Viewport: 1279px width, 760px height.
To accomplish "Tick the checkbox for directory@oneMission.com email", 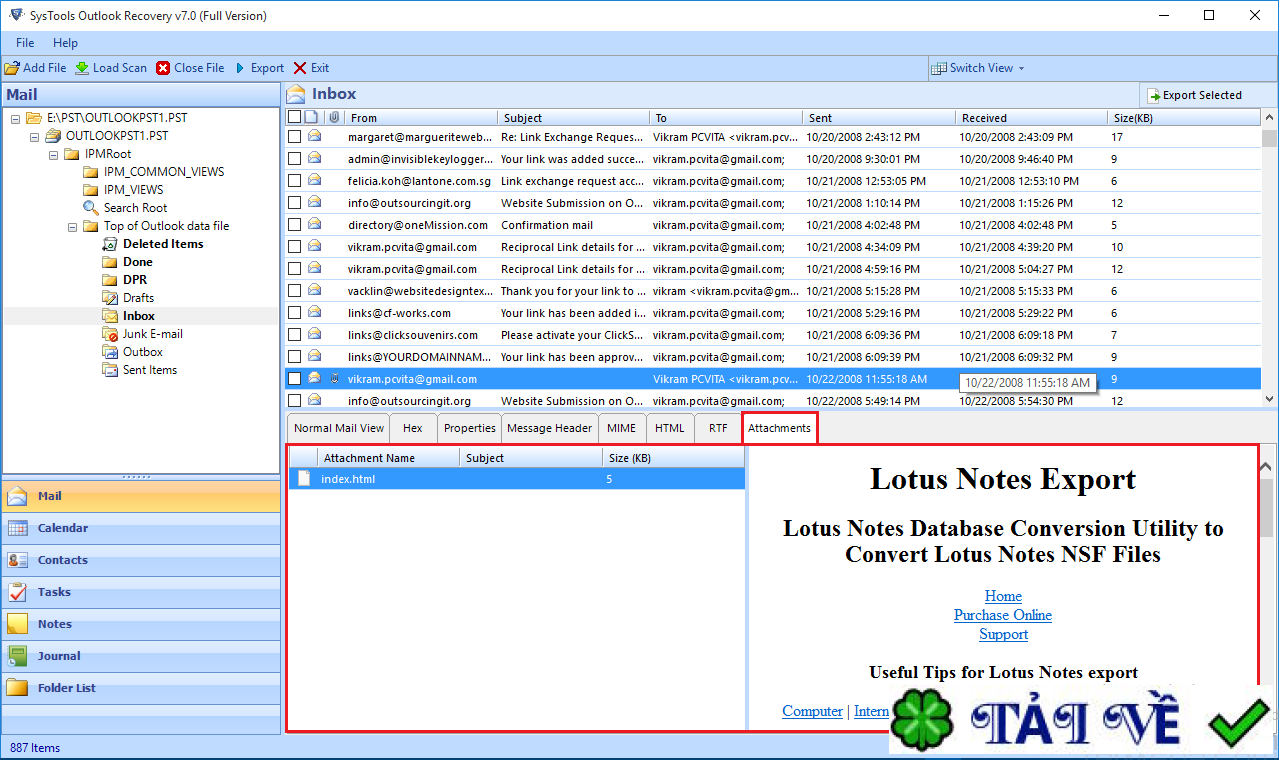I will point(295,225).
